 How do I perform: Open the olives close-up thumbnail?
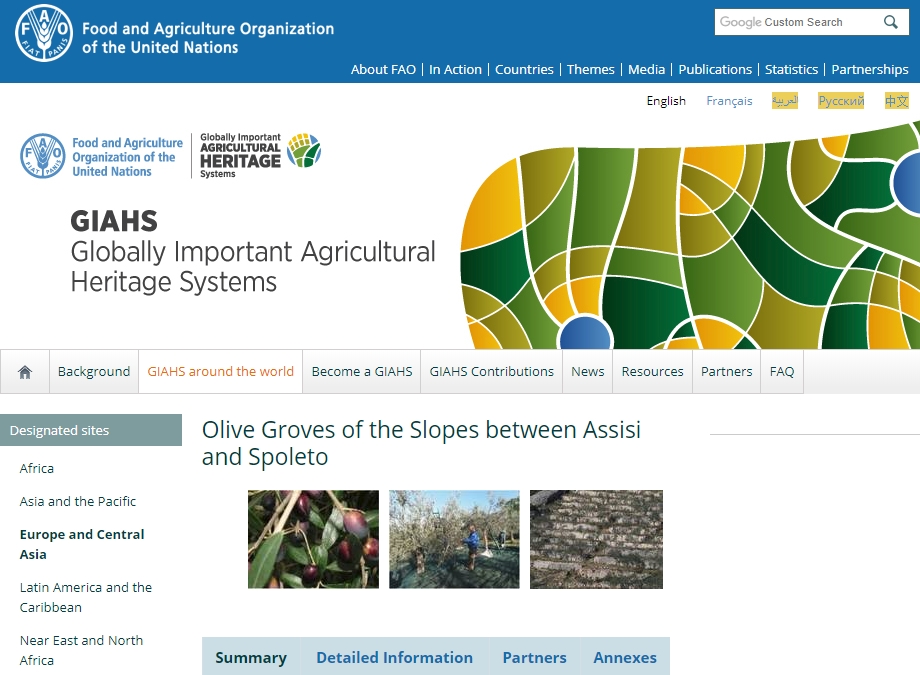313,539
